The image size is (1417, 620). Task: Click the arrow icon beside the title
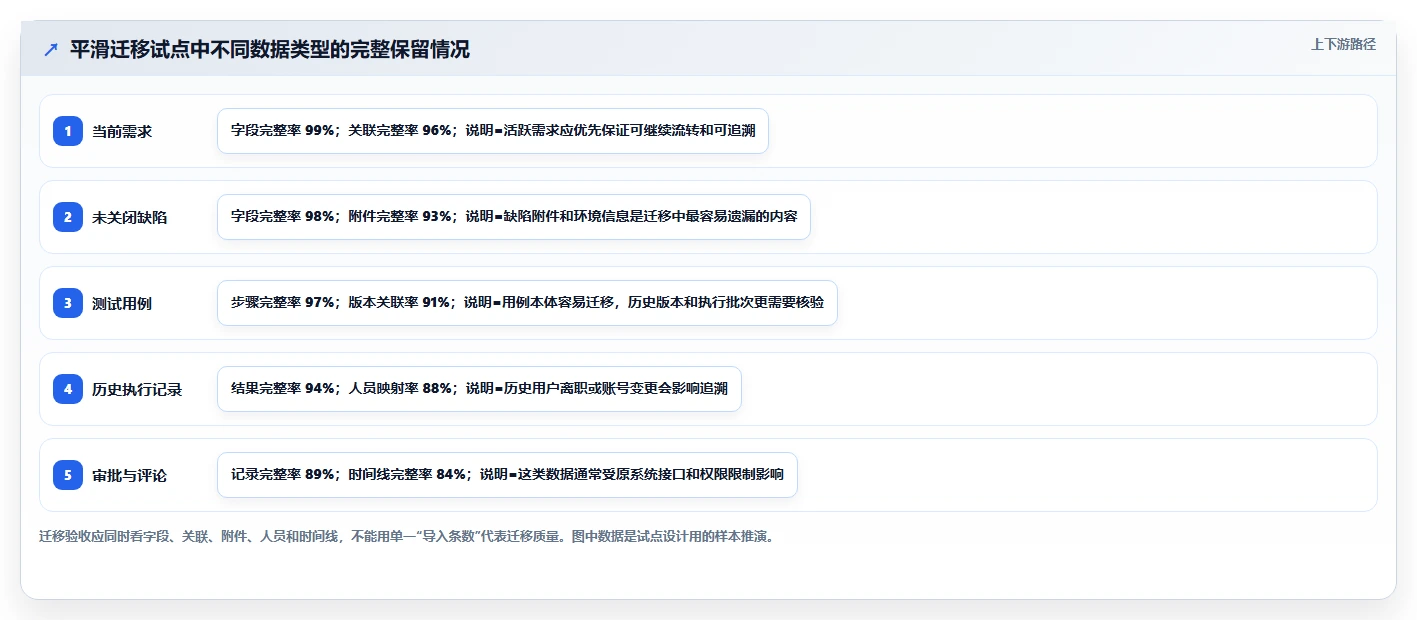pyautogui.click(x=51, y=50)
